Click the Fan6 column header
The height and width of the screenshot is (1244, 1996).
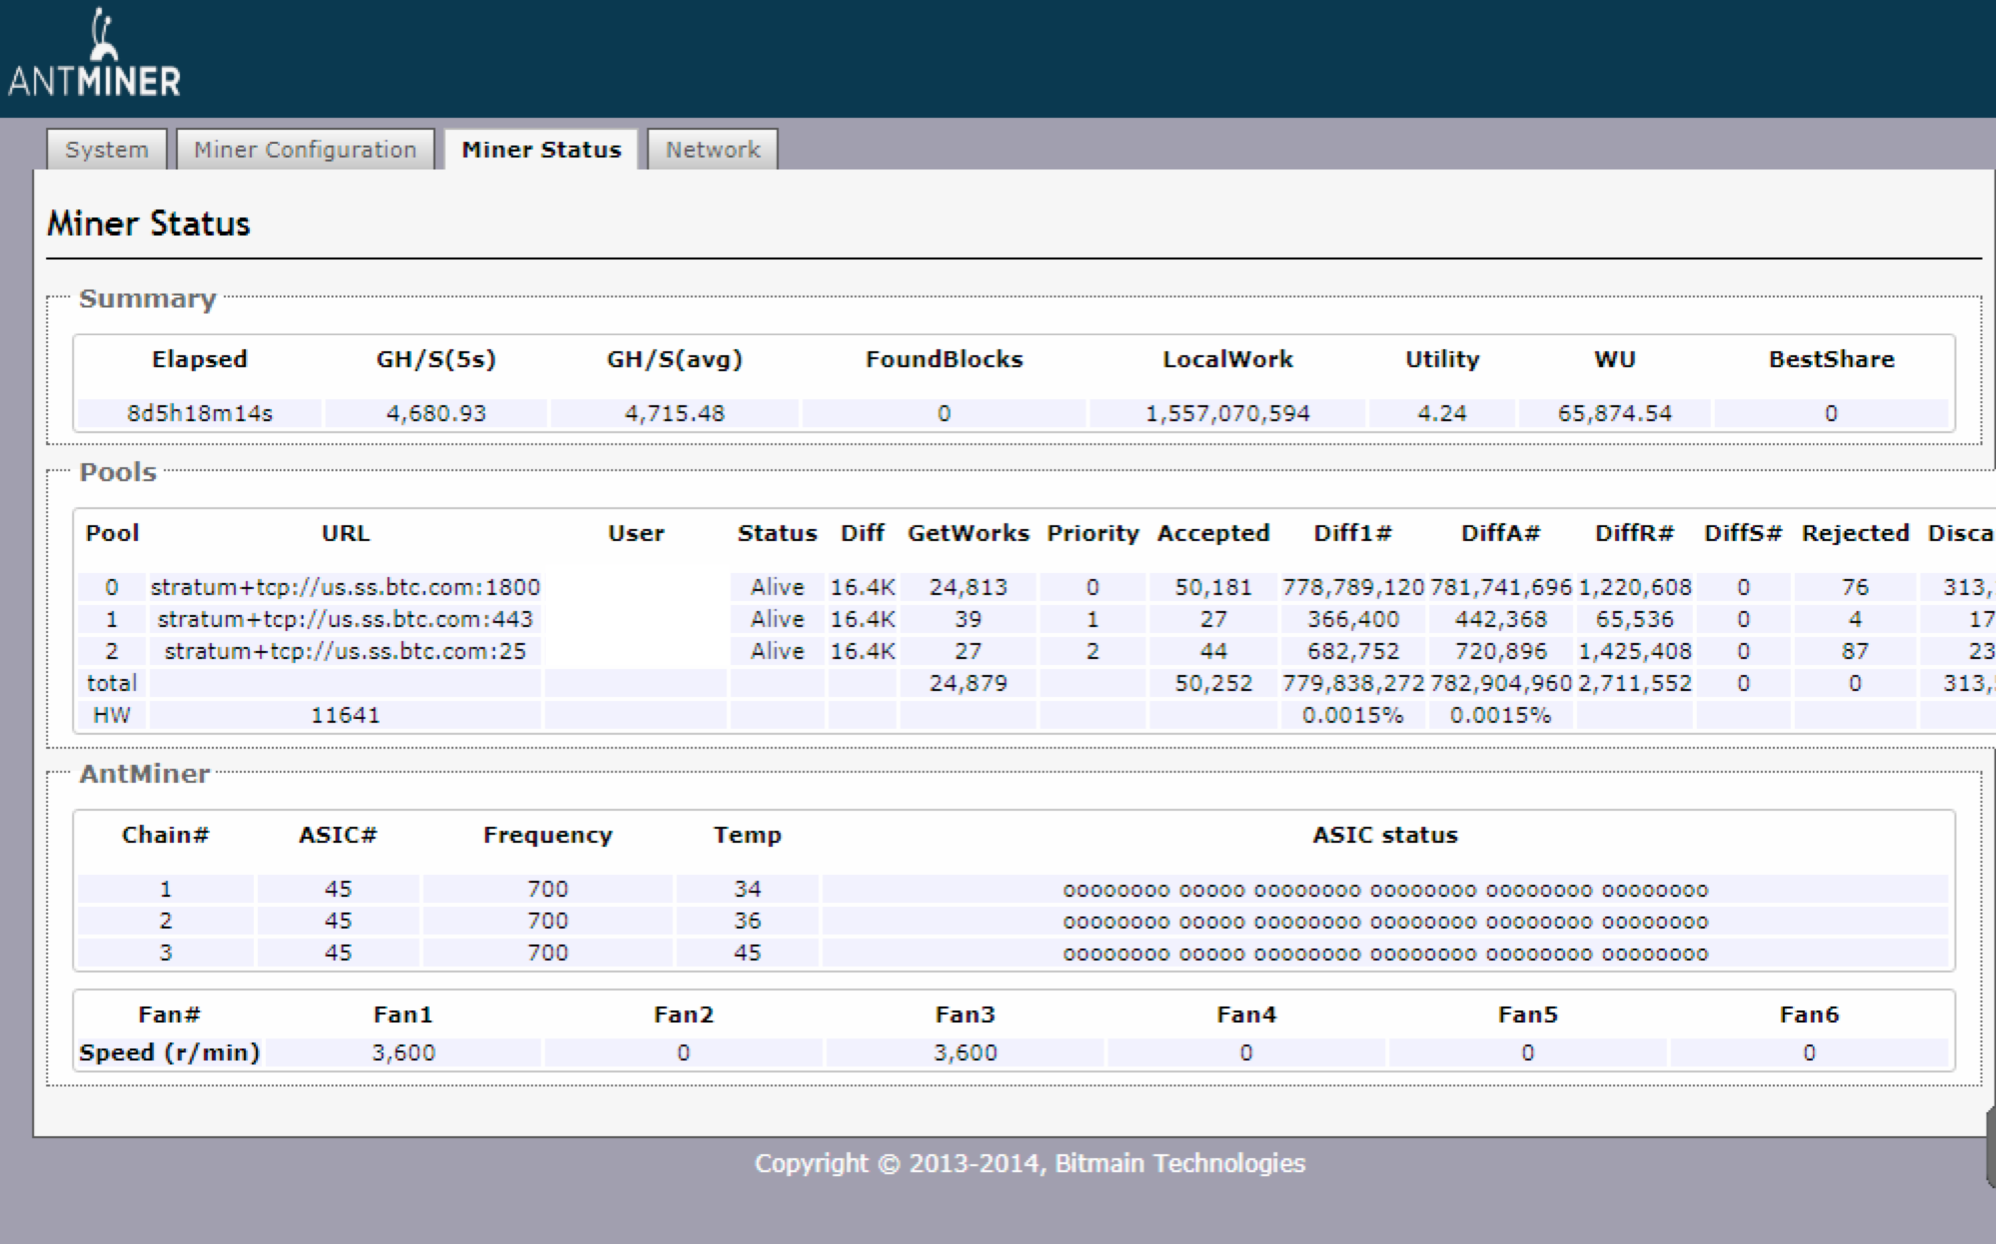point(1809,1015)
